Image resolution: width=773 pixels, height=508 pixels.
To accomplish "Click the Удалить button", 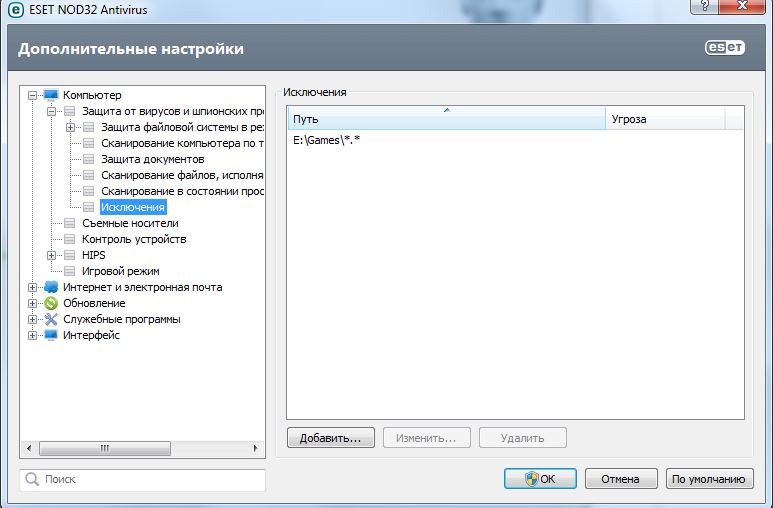I will tap(523, 438).
